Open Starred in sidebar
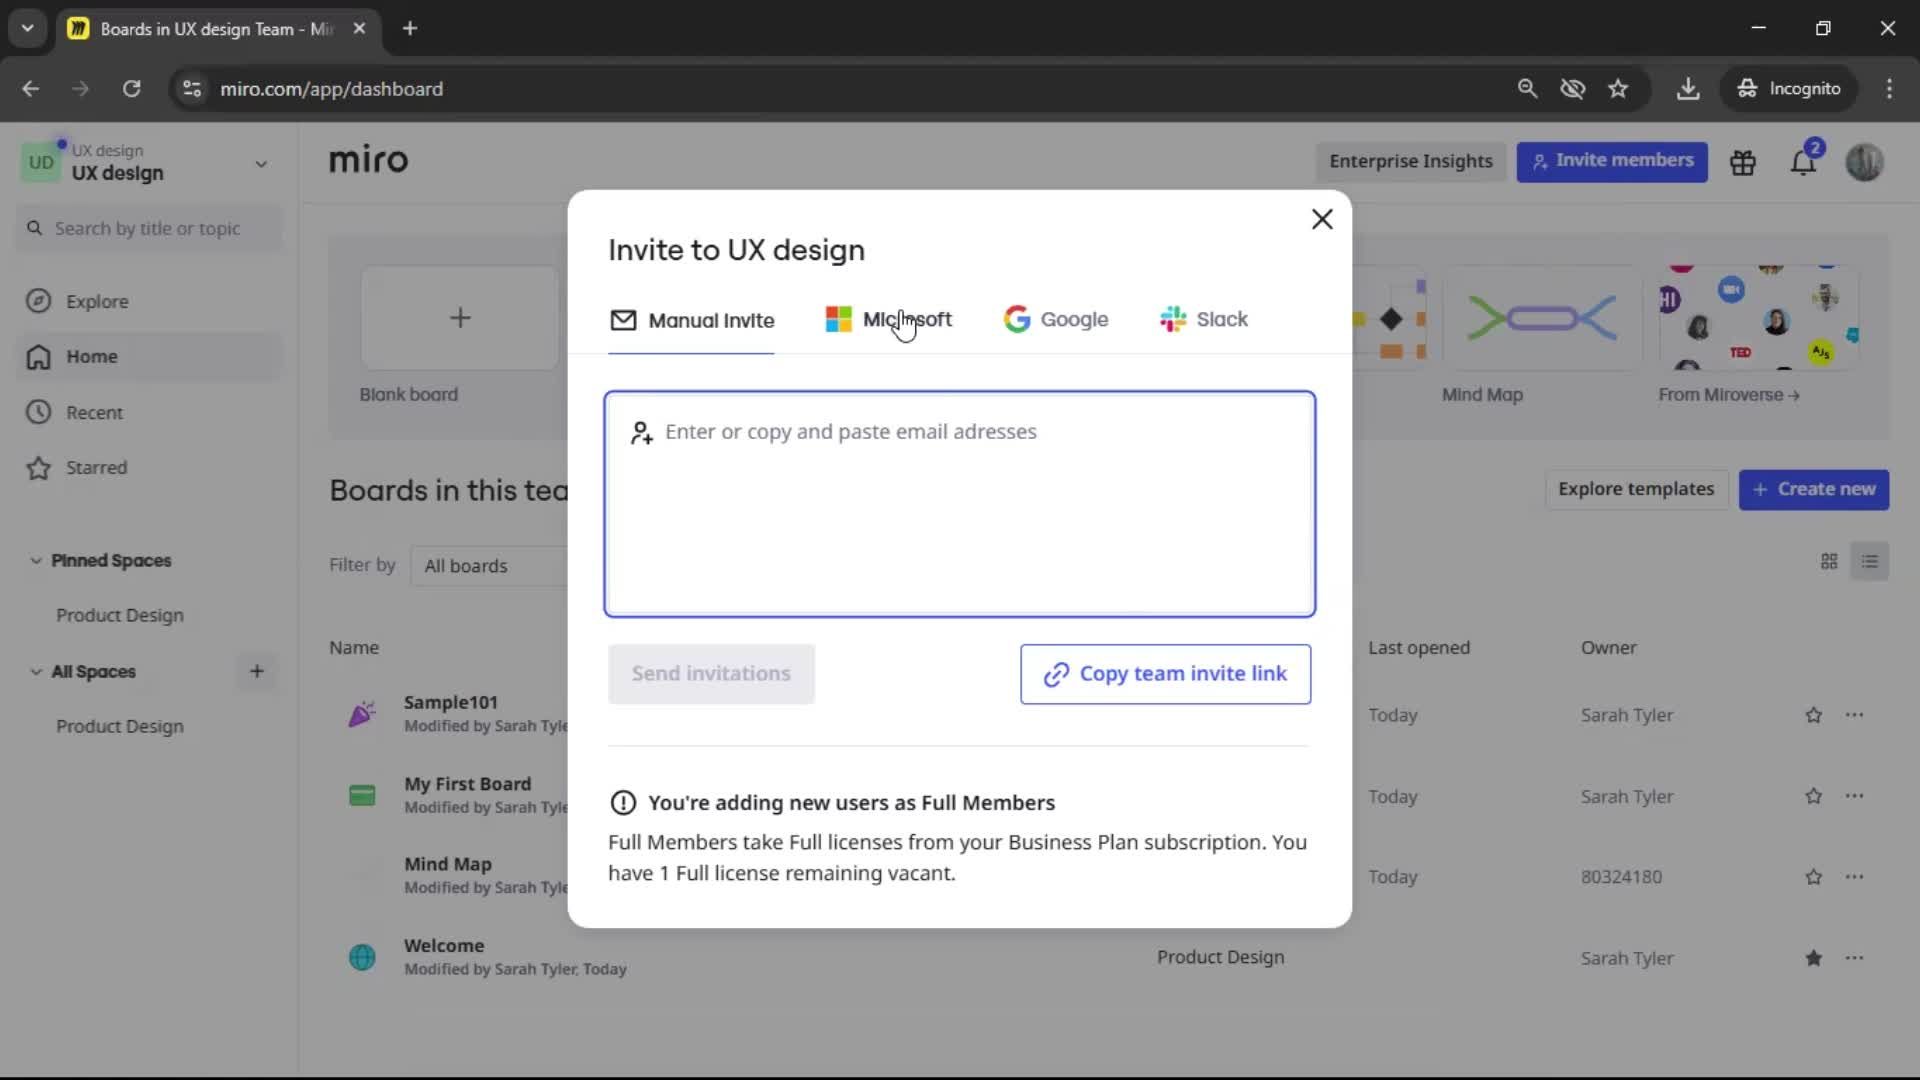 coord(150,468)
